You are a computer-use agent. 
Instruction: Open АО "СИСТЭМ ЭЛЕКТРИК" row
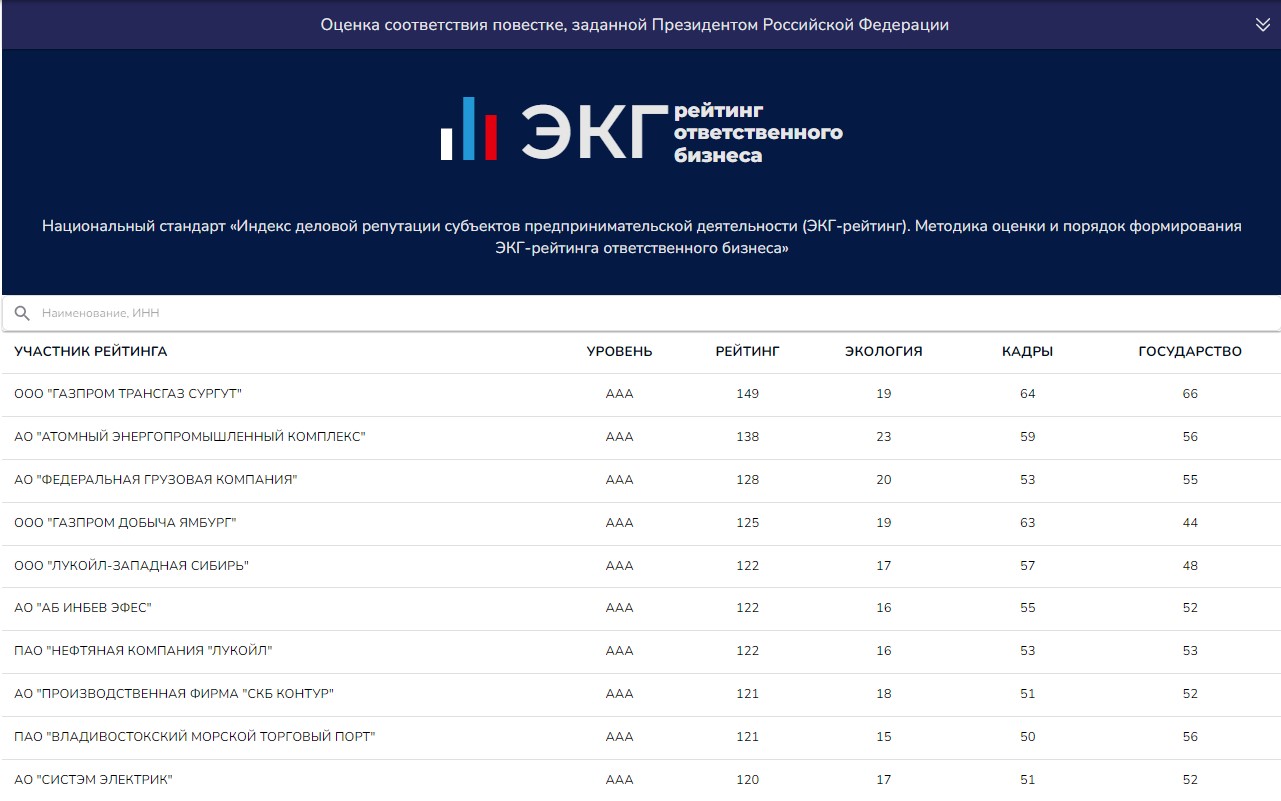point(641,780)
